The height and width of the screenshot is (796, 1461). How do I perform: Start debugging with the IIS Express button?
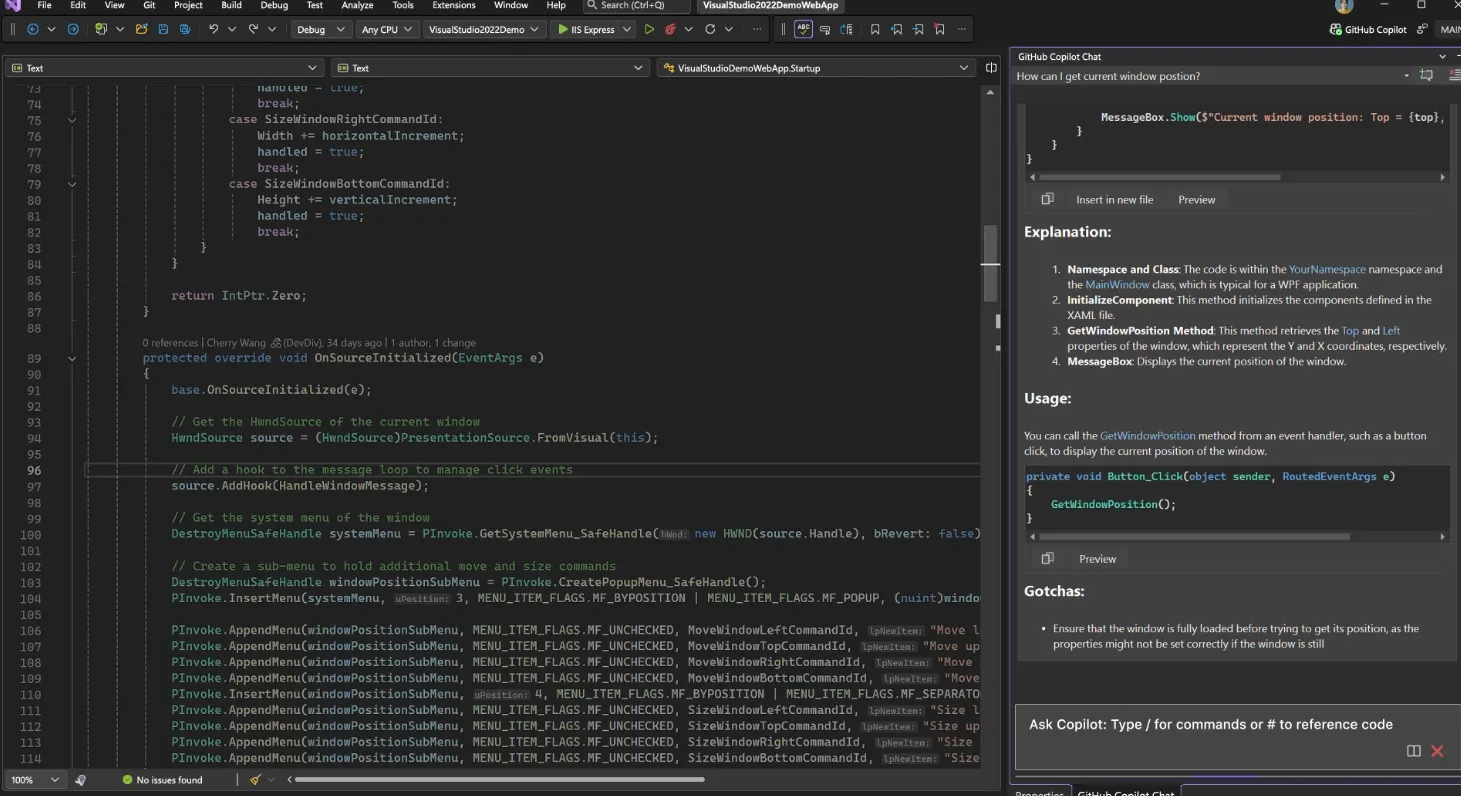click(x=586, y=29)
